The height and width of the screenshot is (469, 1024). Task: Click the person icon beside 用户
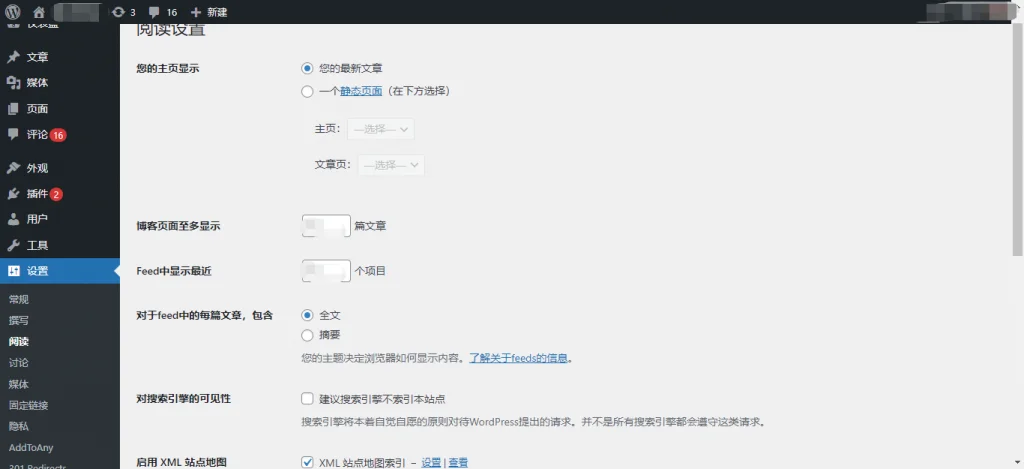(13, 219)
